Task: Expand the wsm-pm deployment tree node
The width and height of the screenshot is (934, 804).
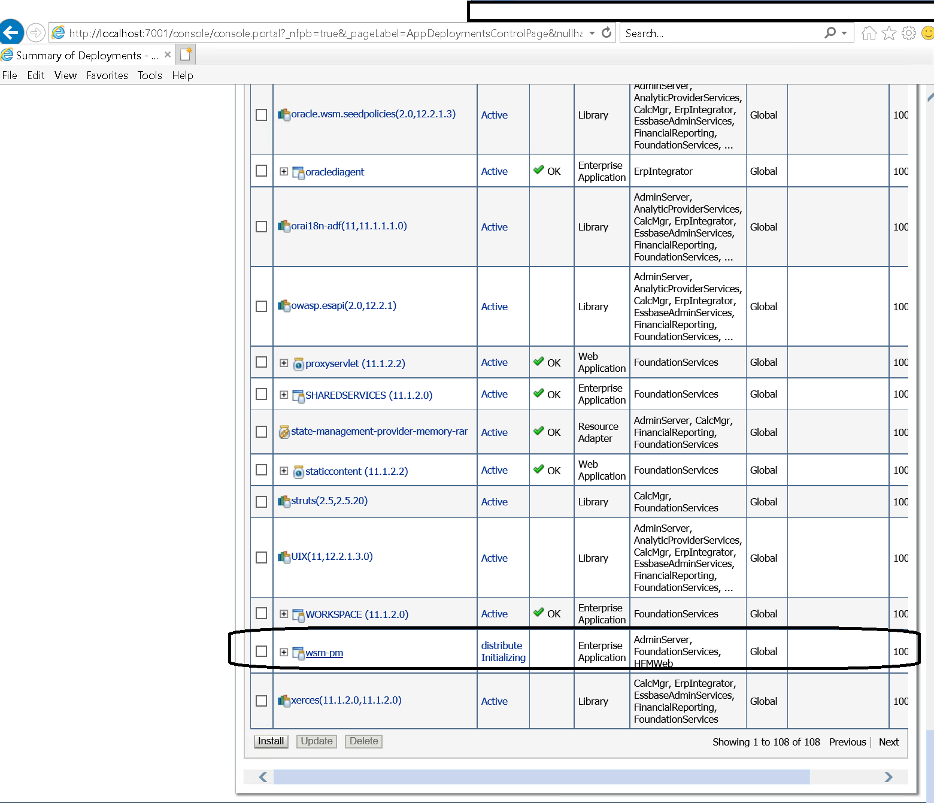Action: point(284,652)
